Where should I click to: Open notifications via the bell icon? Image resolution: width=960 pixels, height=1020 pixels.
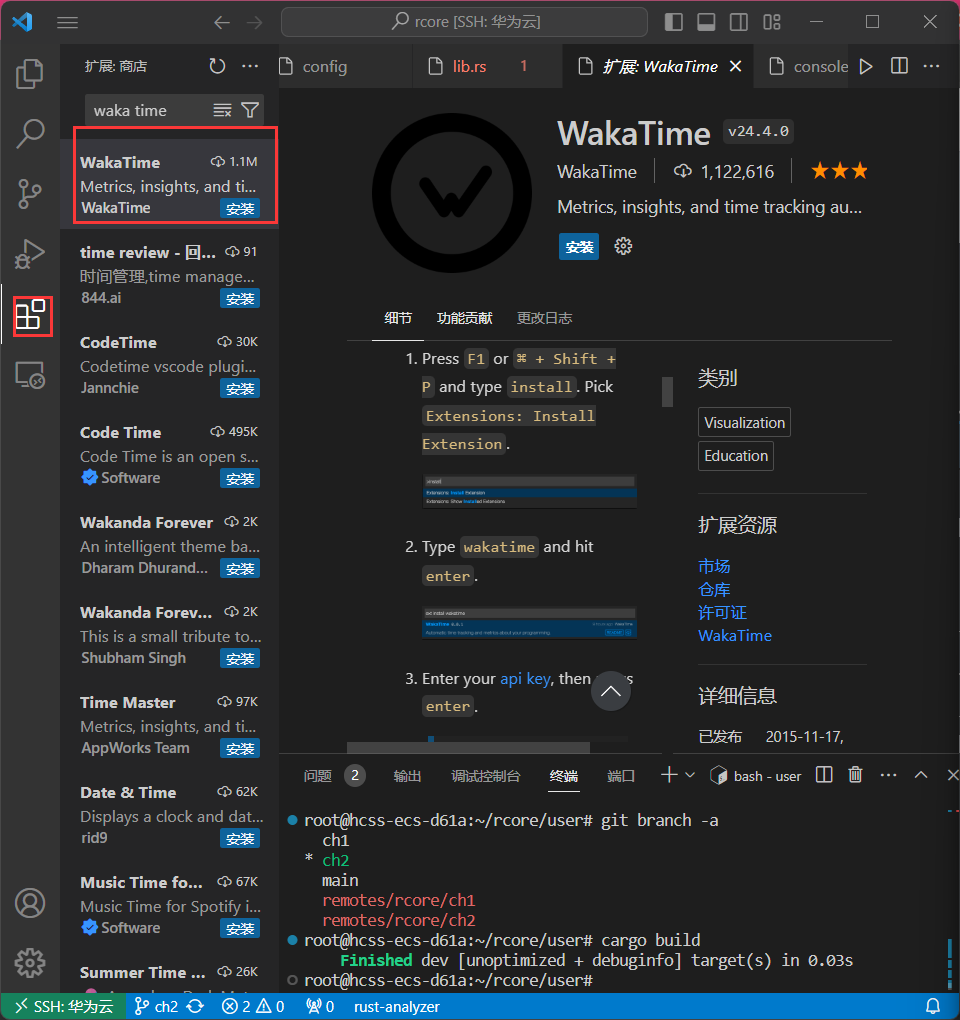(934, 1006)
